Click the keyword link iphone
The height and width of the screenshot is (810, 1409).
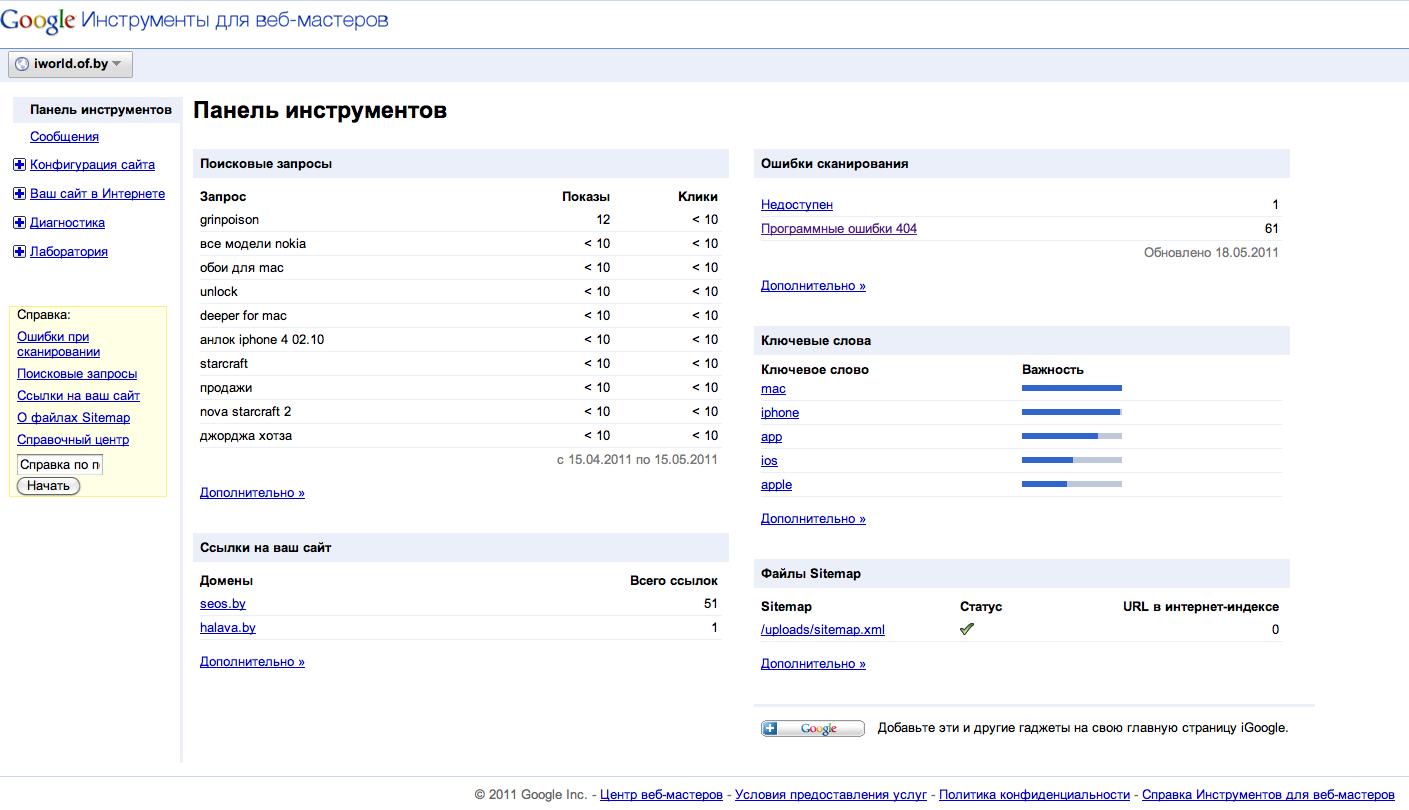pyautogui.click(x=780, y=413)
